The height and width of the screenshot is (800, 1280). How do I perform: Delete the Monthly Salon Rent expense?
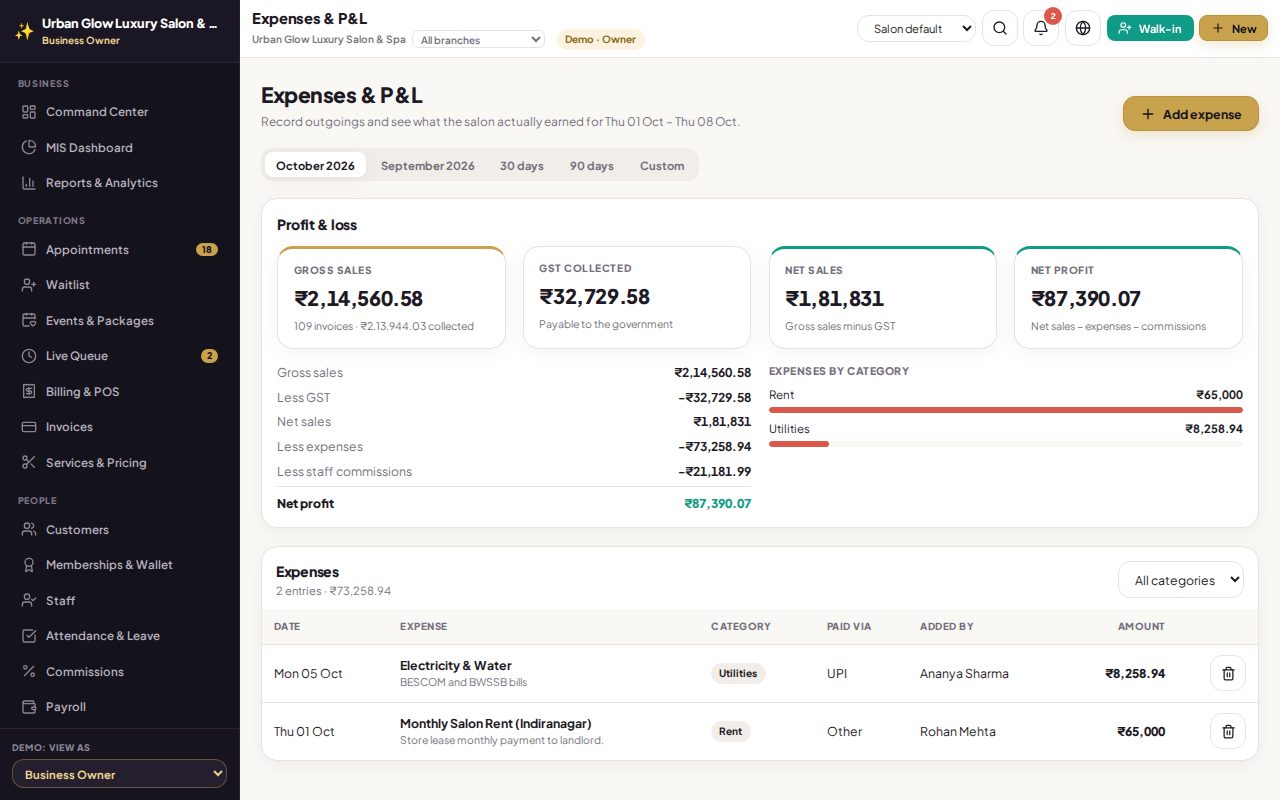click(x=1228, y=731)
